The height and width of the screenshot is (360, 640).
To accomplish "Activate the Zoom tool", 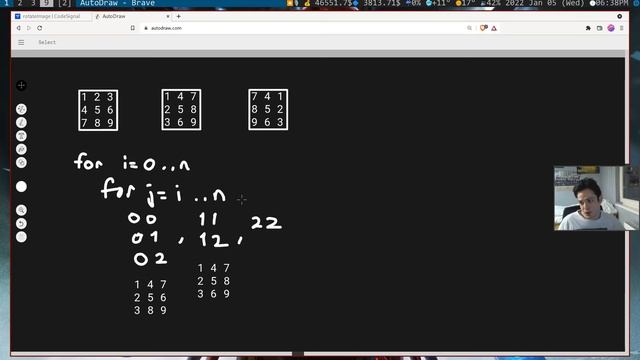I will tap(21, 210).
